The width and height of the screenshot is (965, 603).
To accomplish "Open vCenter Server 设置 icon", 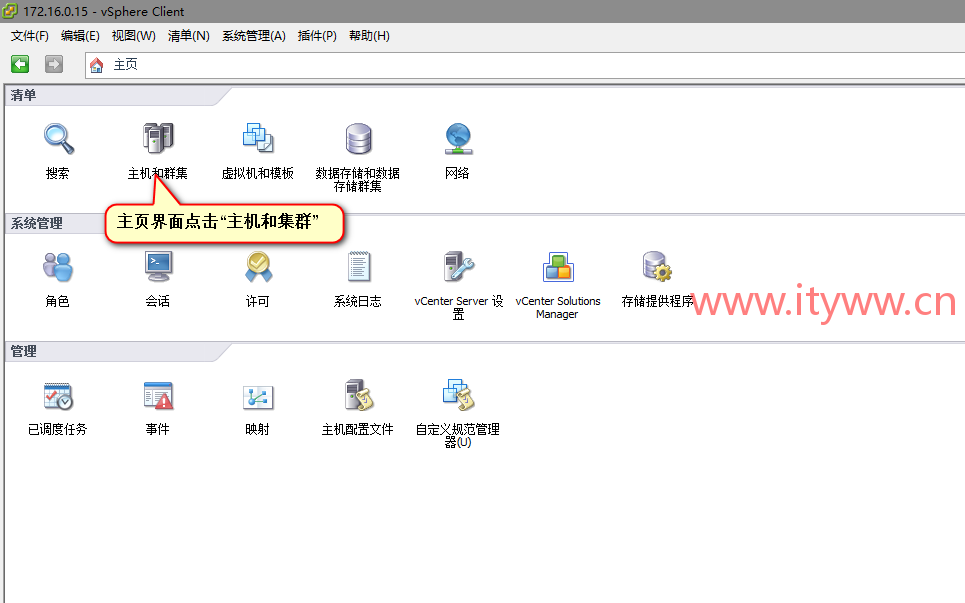I will click(x=458, y=266).
